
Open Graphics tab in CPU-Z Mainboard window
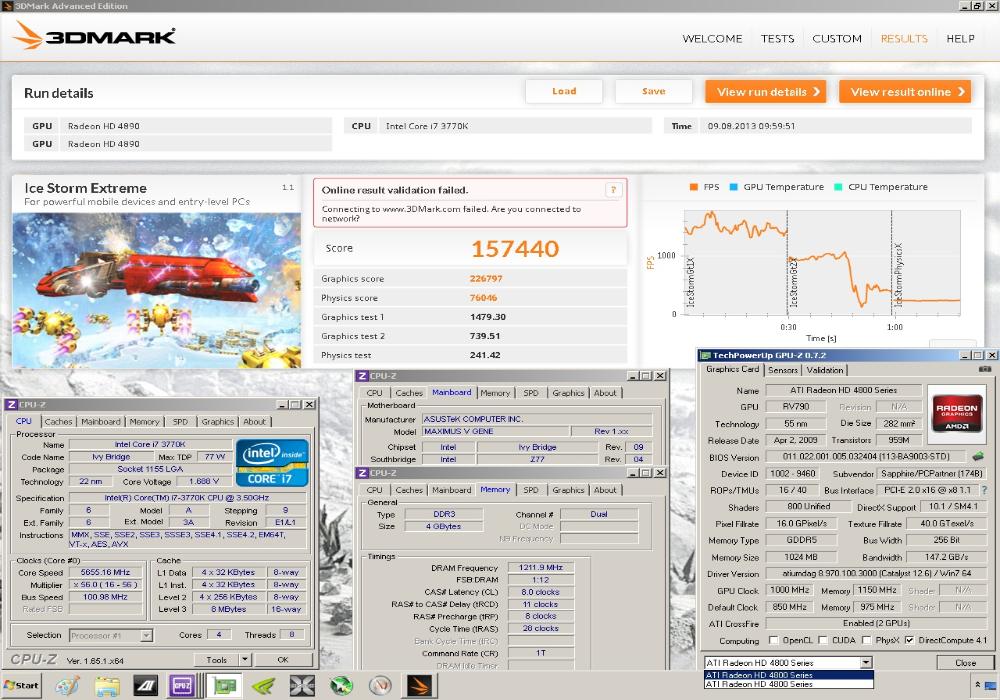coord(568,393)
